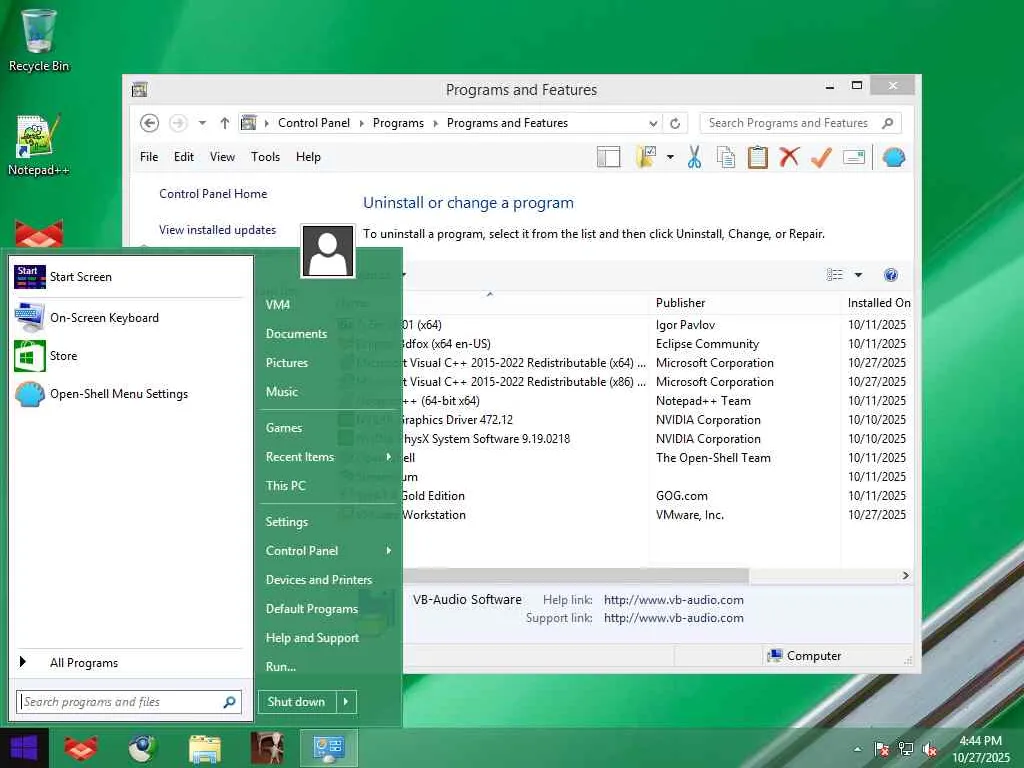Image resolution: width=1024 pixels, height=768 pixels.
Task: Click the network tray icon
Action: click(x=905, y=749)
